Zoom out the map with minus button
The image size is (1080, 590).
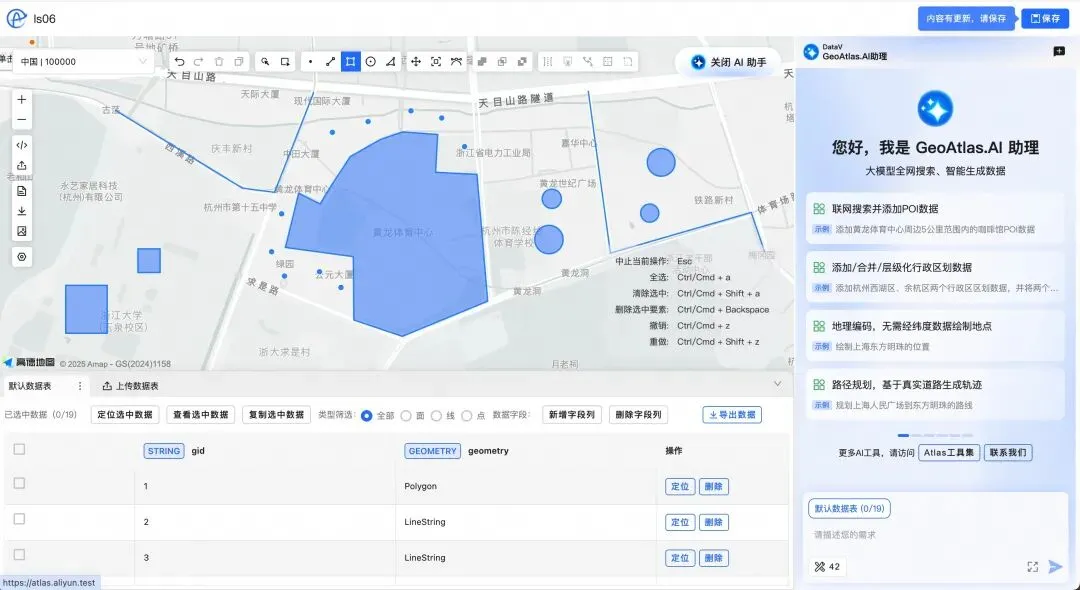pos(22,120)
